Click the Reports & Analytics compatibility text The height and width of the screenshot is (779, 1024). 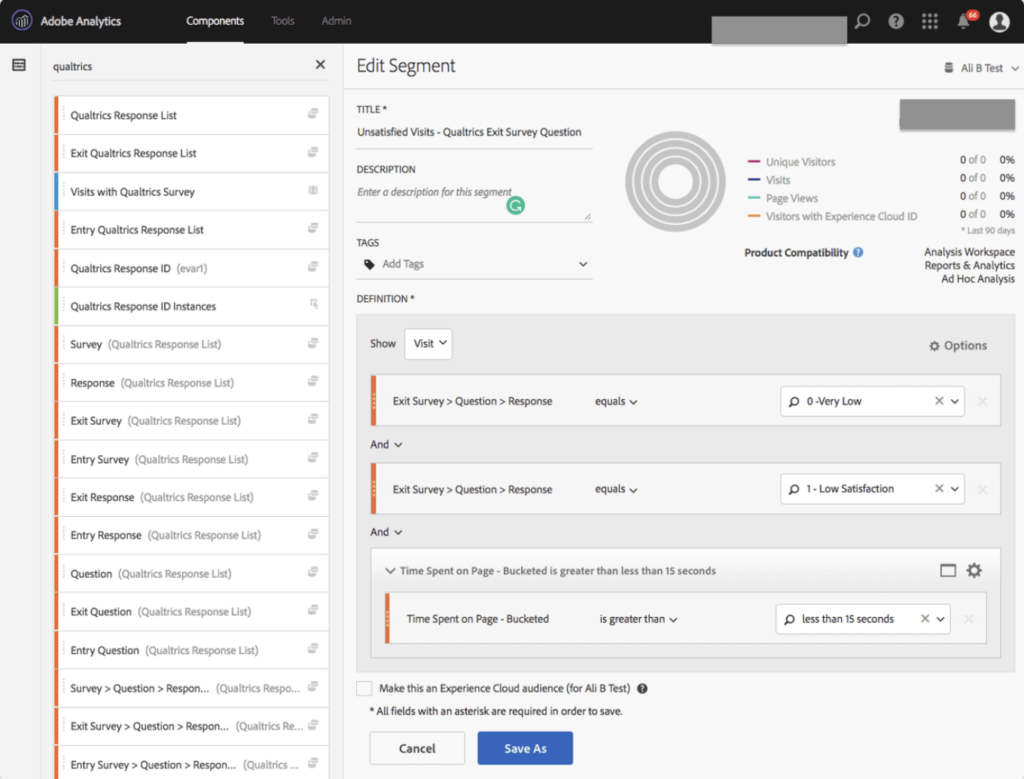(x=969, y=266)
